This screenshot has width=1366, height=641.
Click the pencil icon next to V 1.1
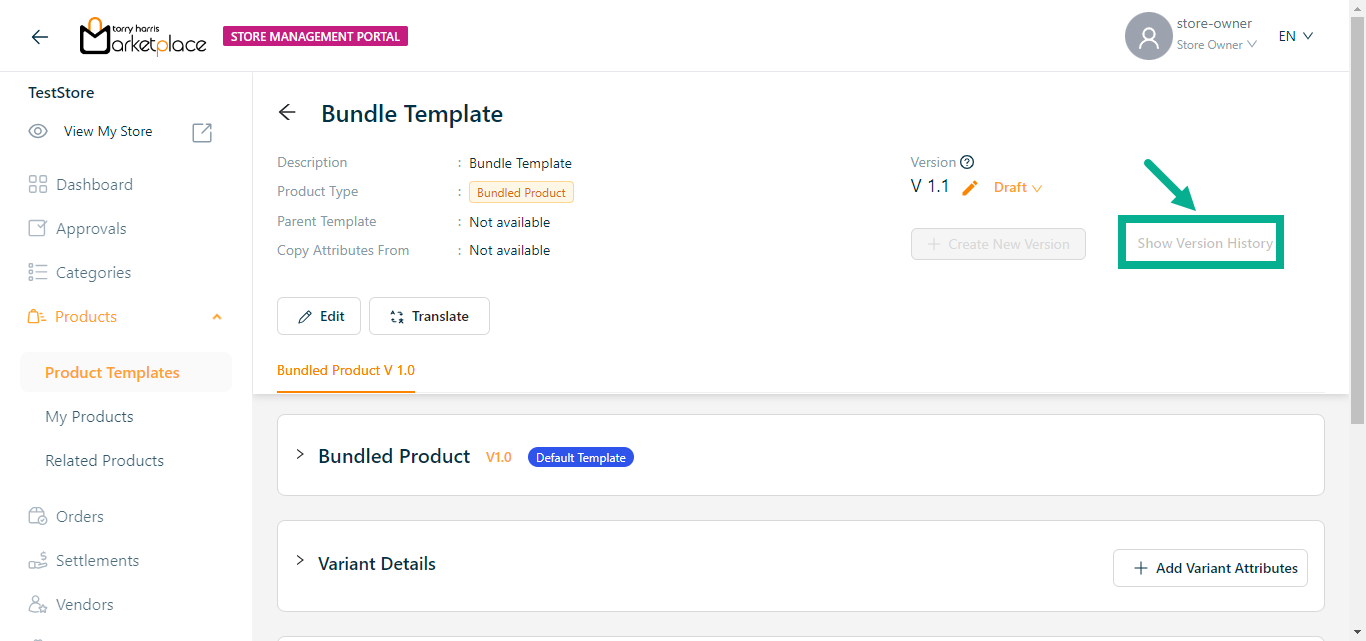(x=969, y=188)
